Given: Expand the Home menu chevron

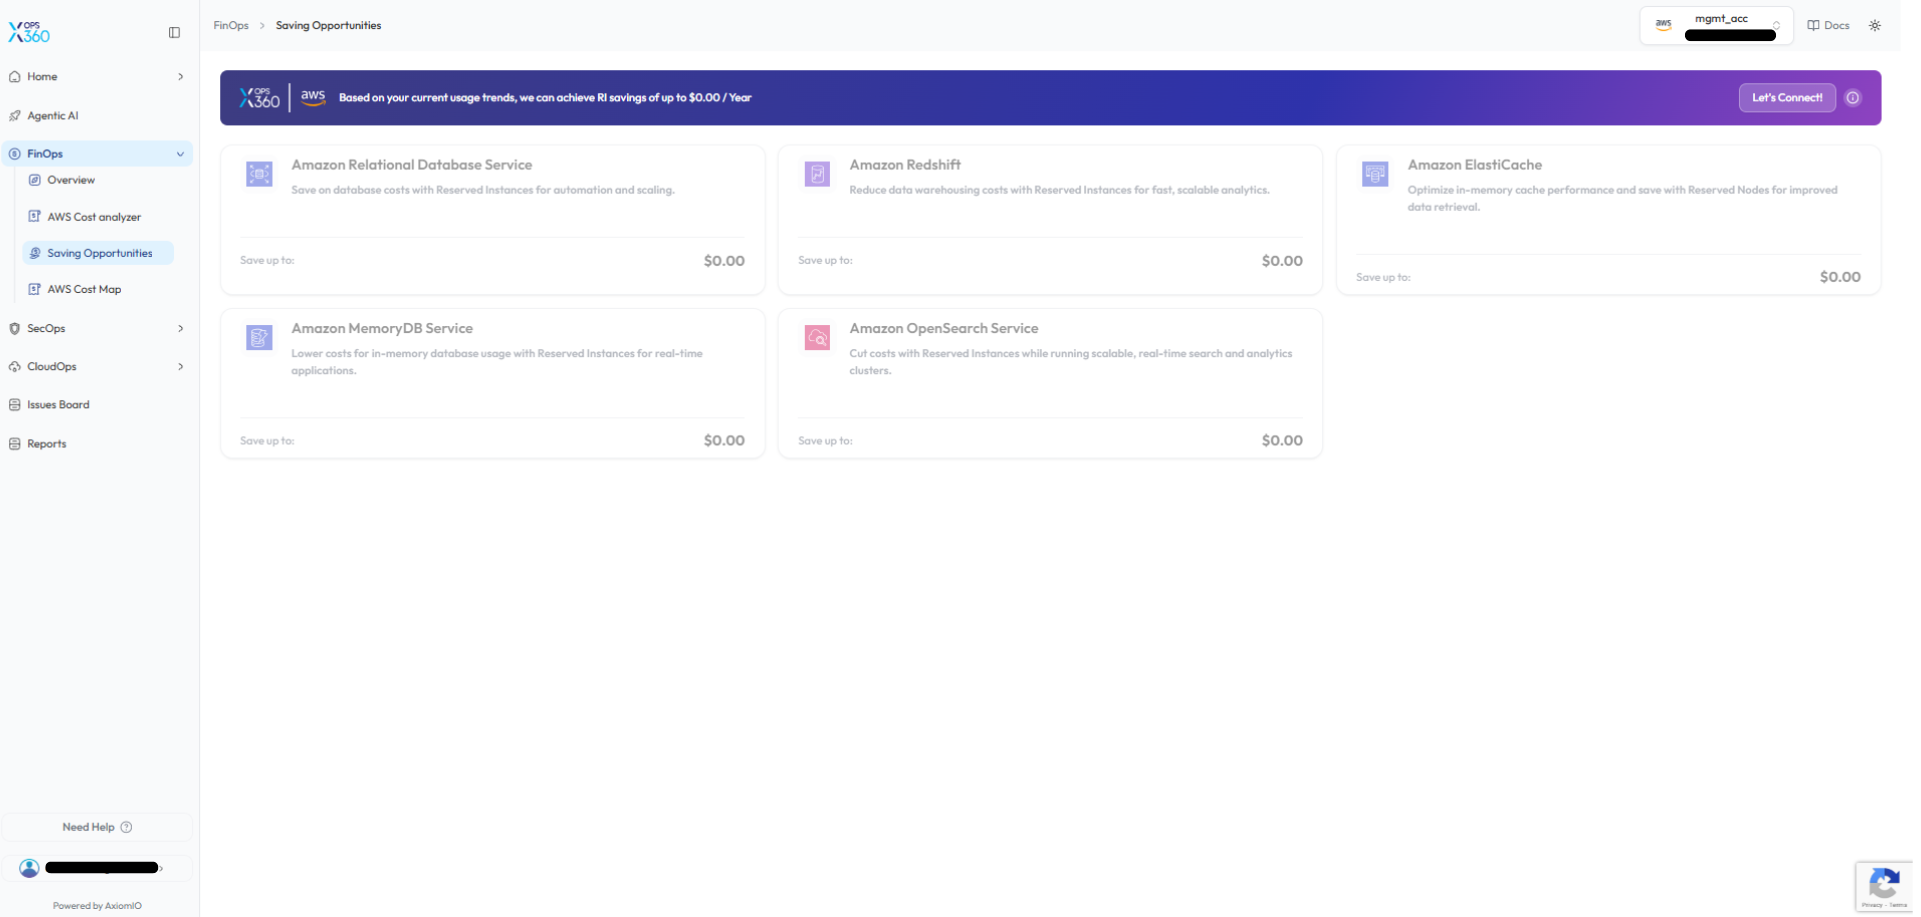Looking at the screenshot, I should (x=180, y=77).
